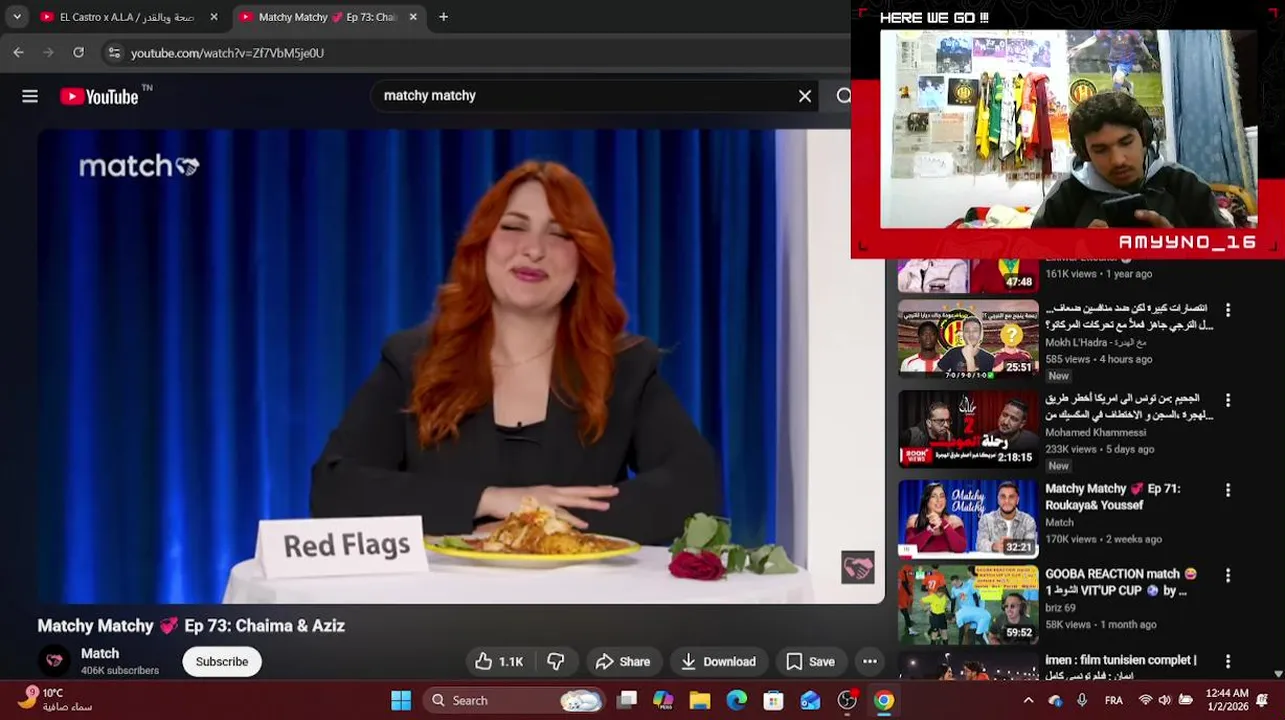Click the taskbar Search box
Screen dimensions: 1285x720
[x=515, y=700]
